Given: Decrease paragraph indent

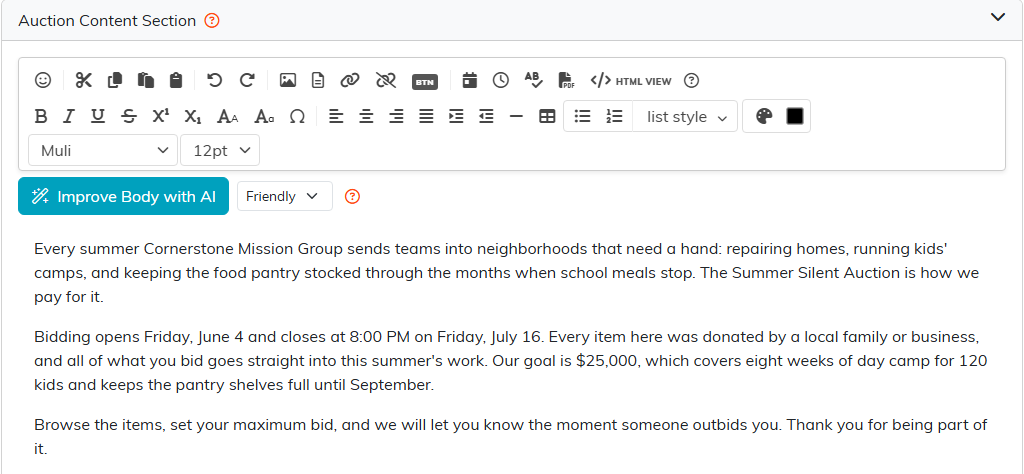Looking at the screenshot, I should 486,117.
